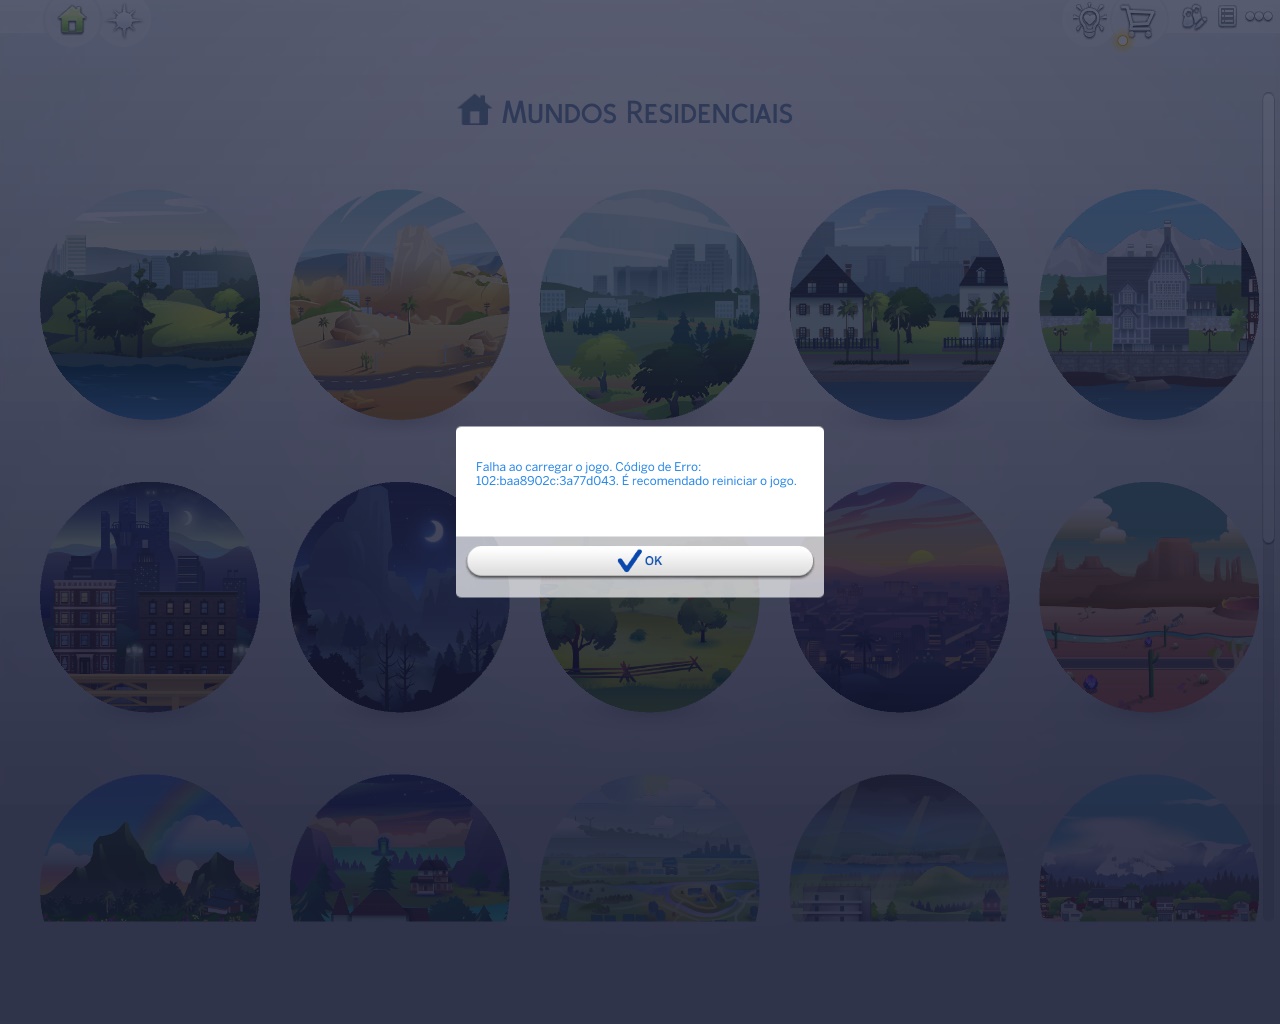Pick the world with two white mansions
The image size is (1280, 1024).
tap(900, 304)
